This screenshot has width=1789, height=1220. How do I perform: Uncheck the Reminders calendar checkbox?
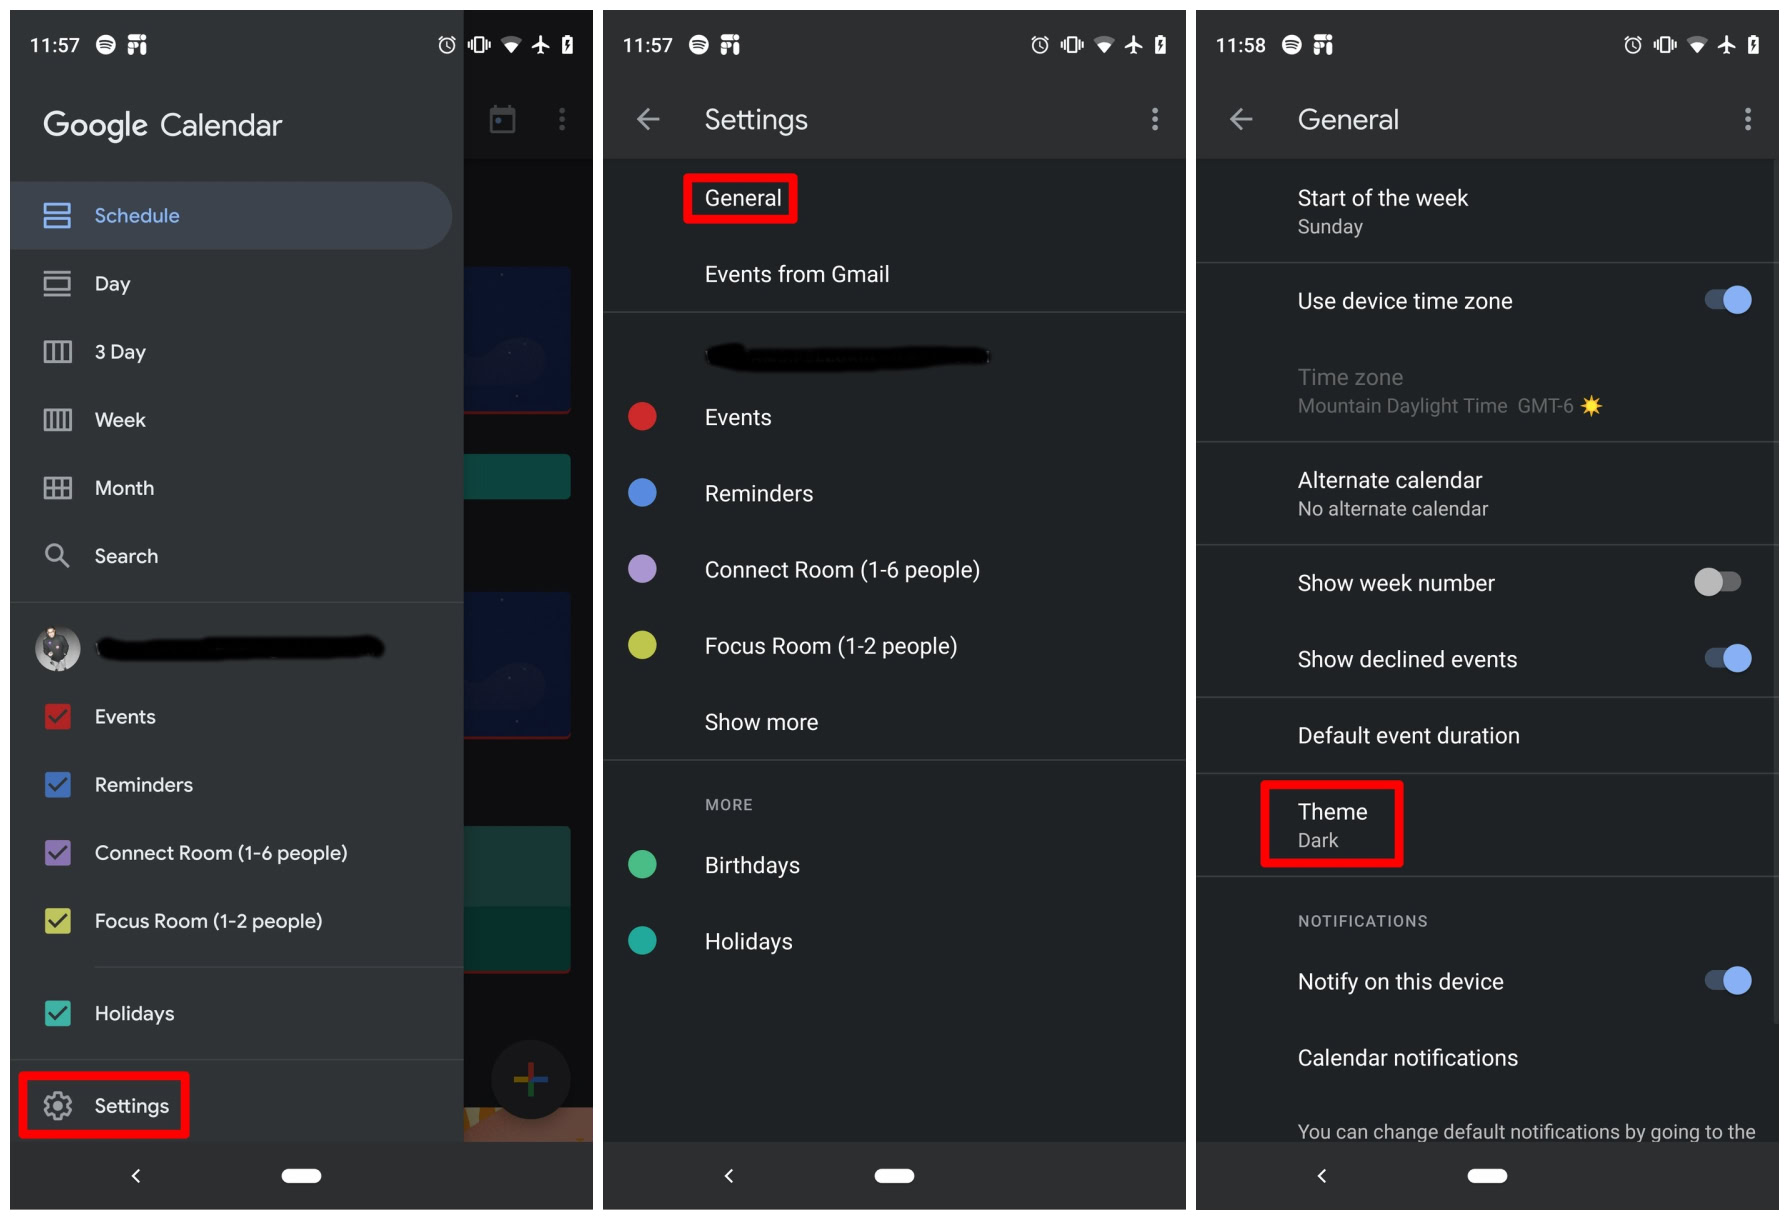pyautogui.click(x=58, y=784)
